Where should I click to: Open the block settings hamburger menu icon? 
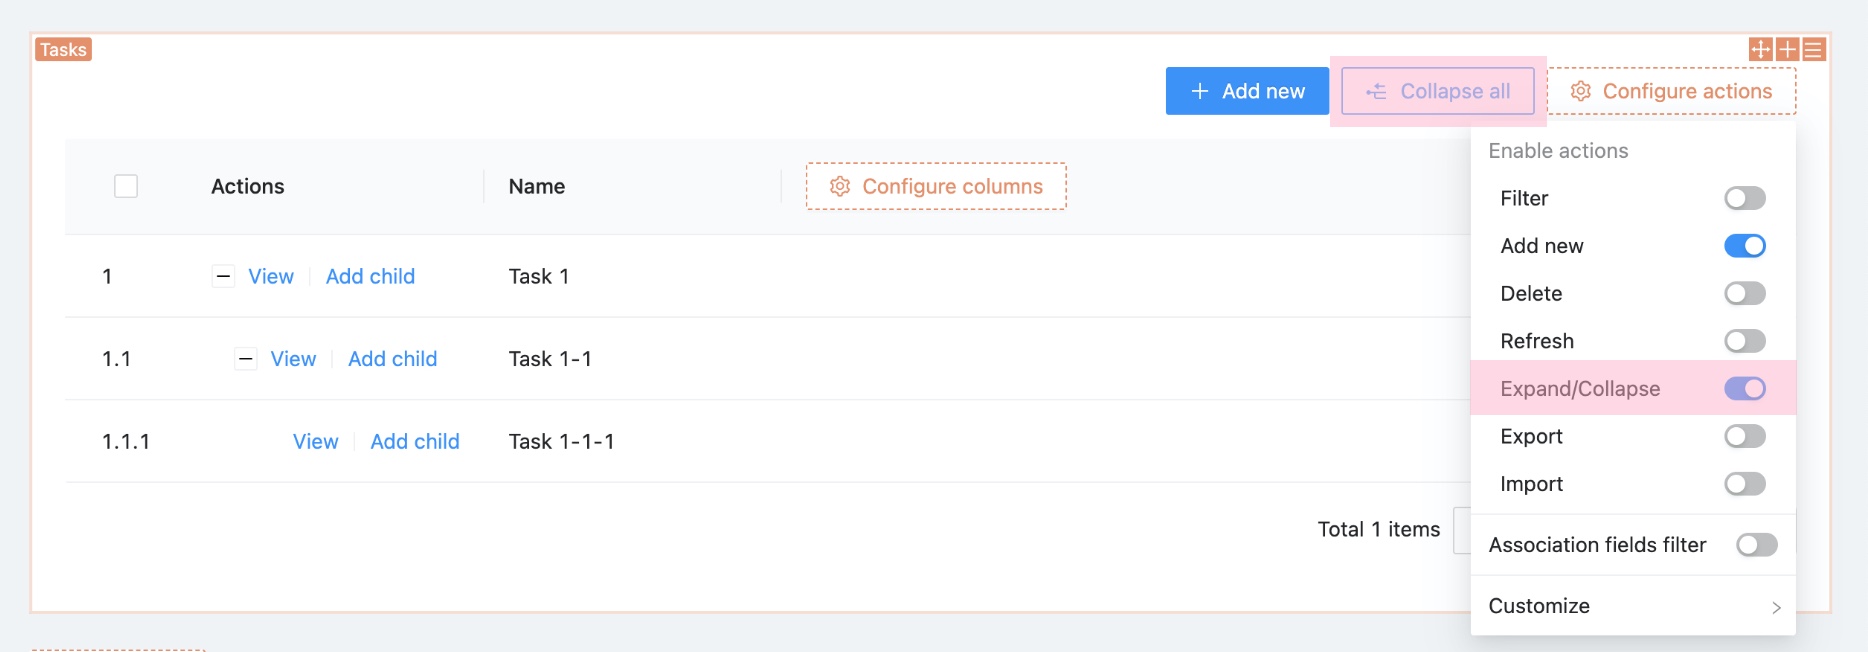[x=1814, y=49]
